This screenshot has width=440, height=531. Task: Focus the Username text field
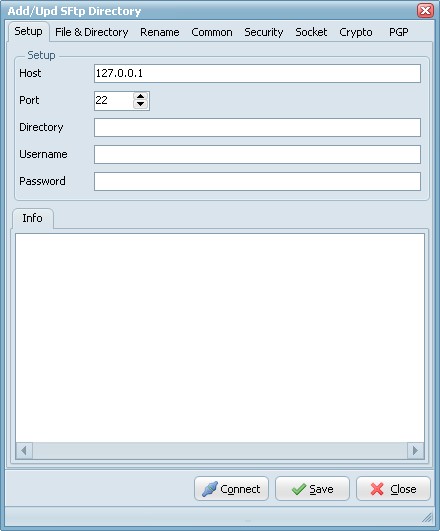tap(257, 154)
